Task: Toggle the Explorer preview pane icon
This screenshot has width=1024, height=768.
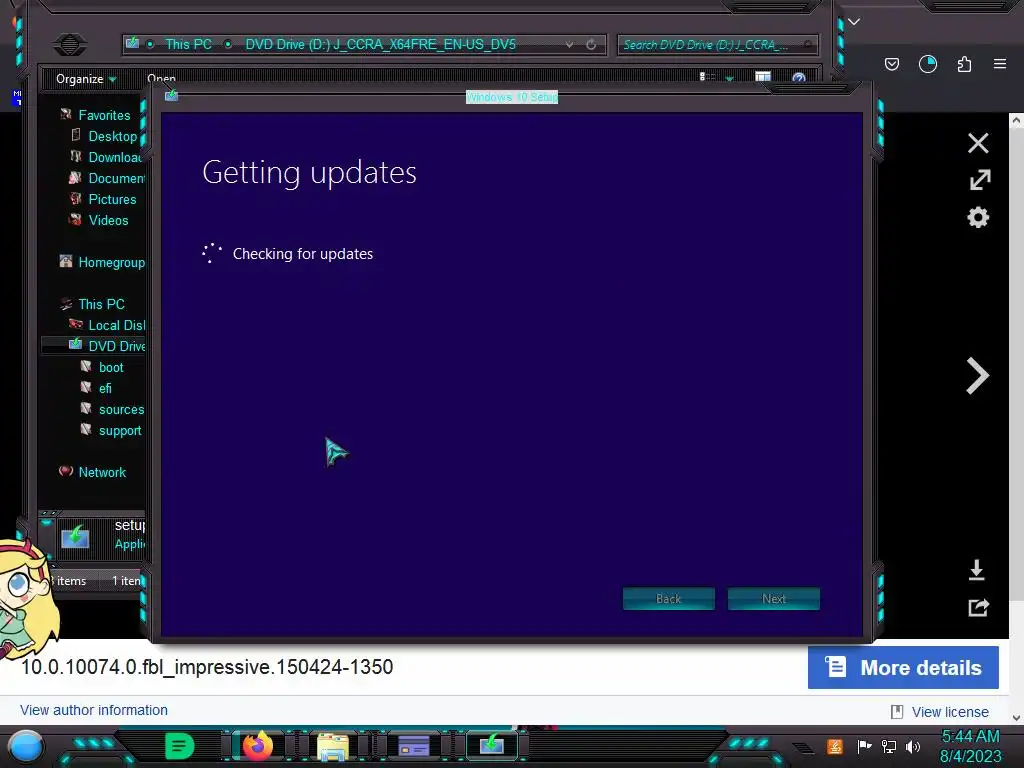Action: (x=762, y=77)
